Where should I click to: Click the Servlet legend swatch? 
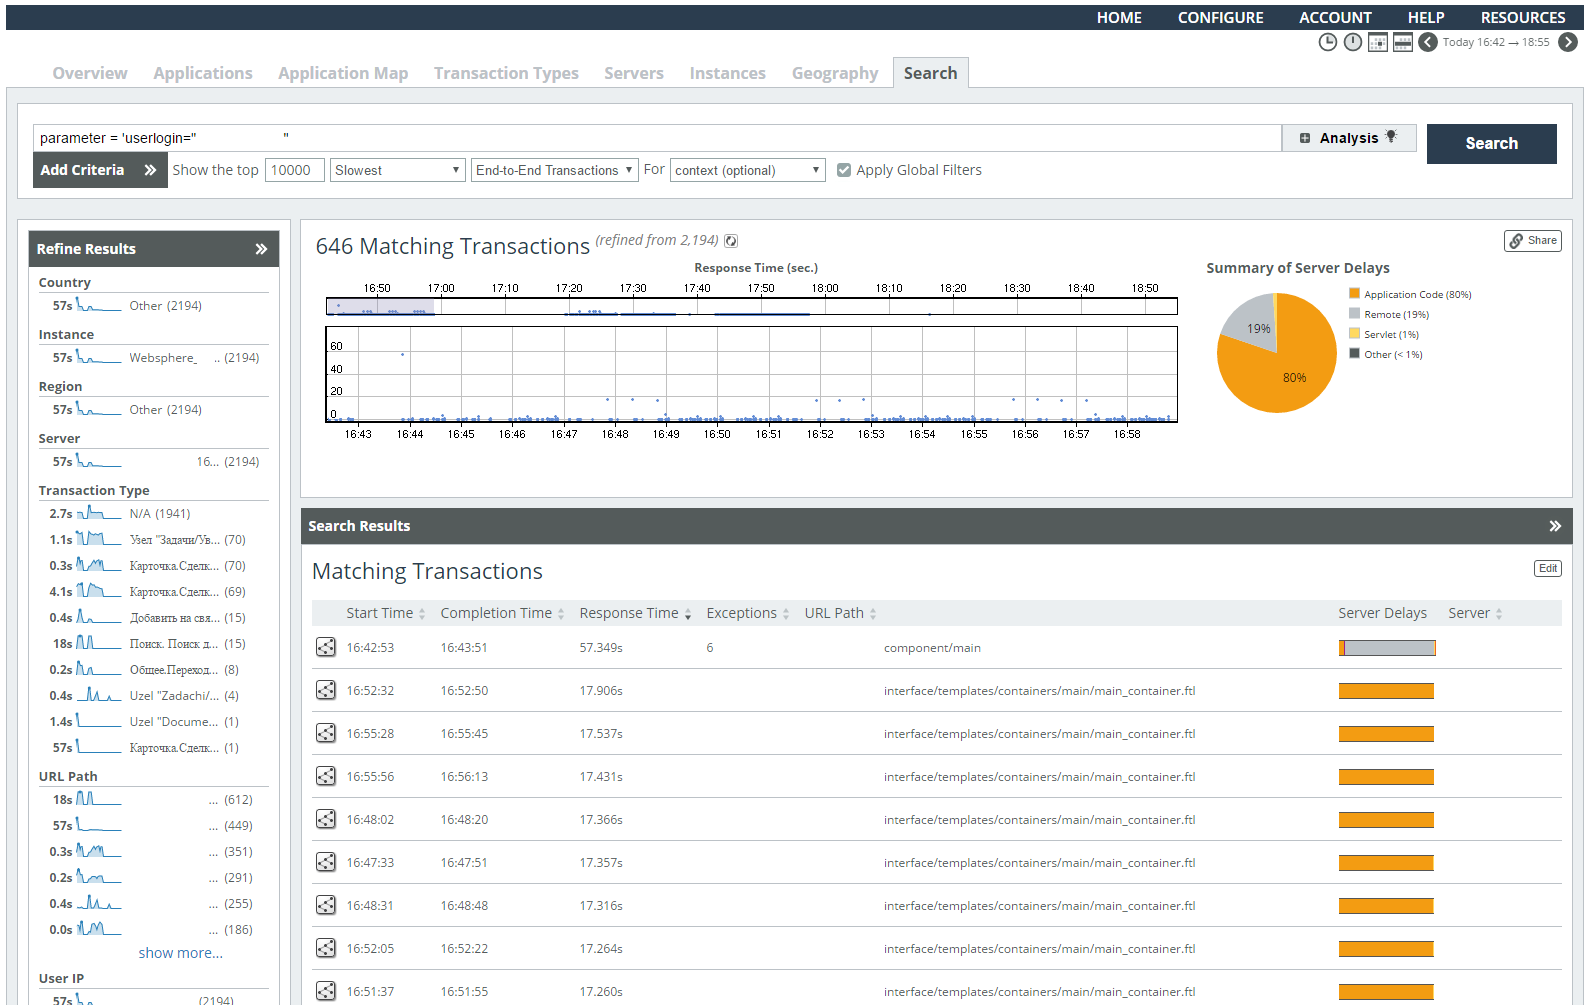pyautogui.click(x=1354, y=333)
